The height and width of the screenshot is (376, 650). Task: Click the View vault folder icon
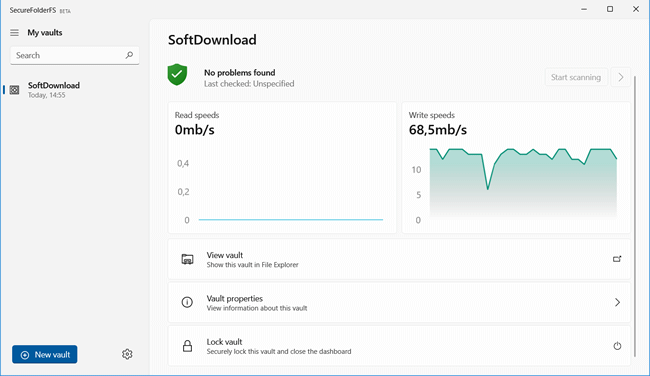[187, 259]
